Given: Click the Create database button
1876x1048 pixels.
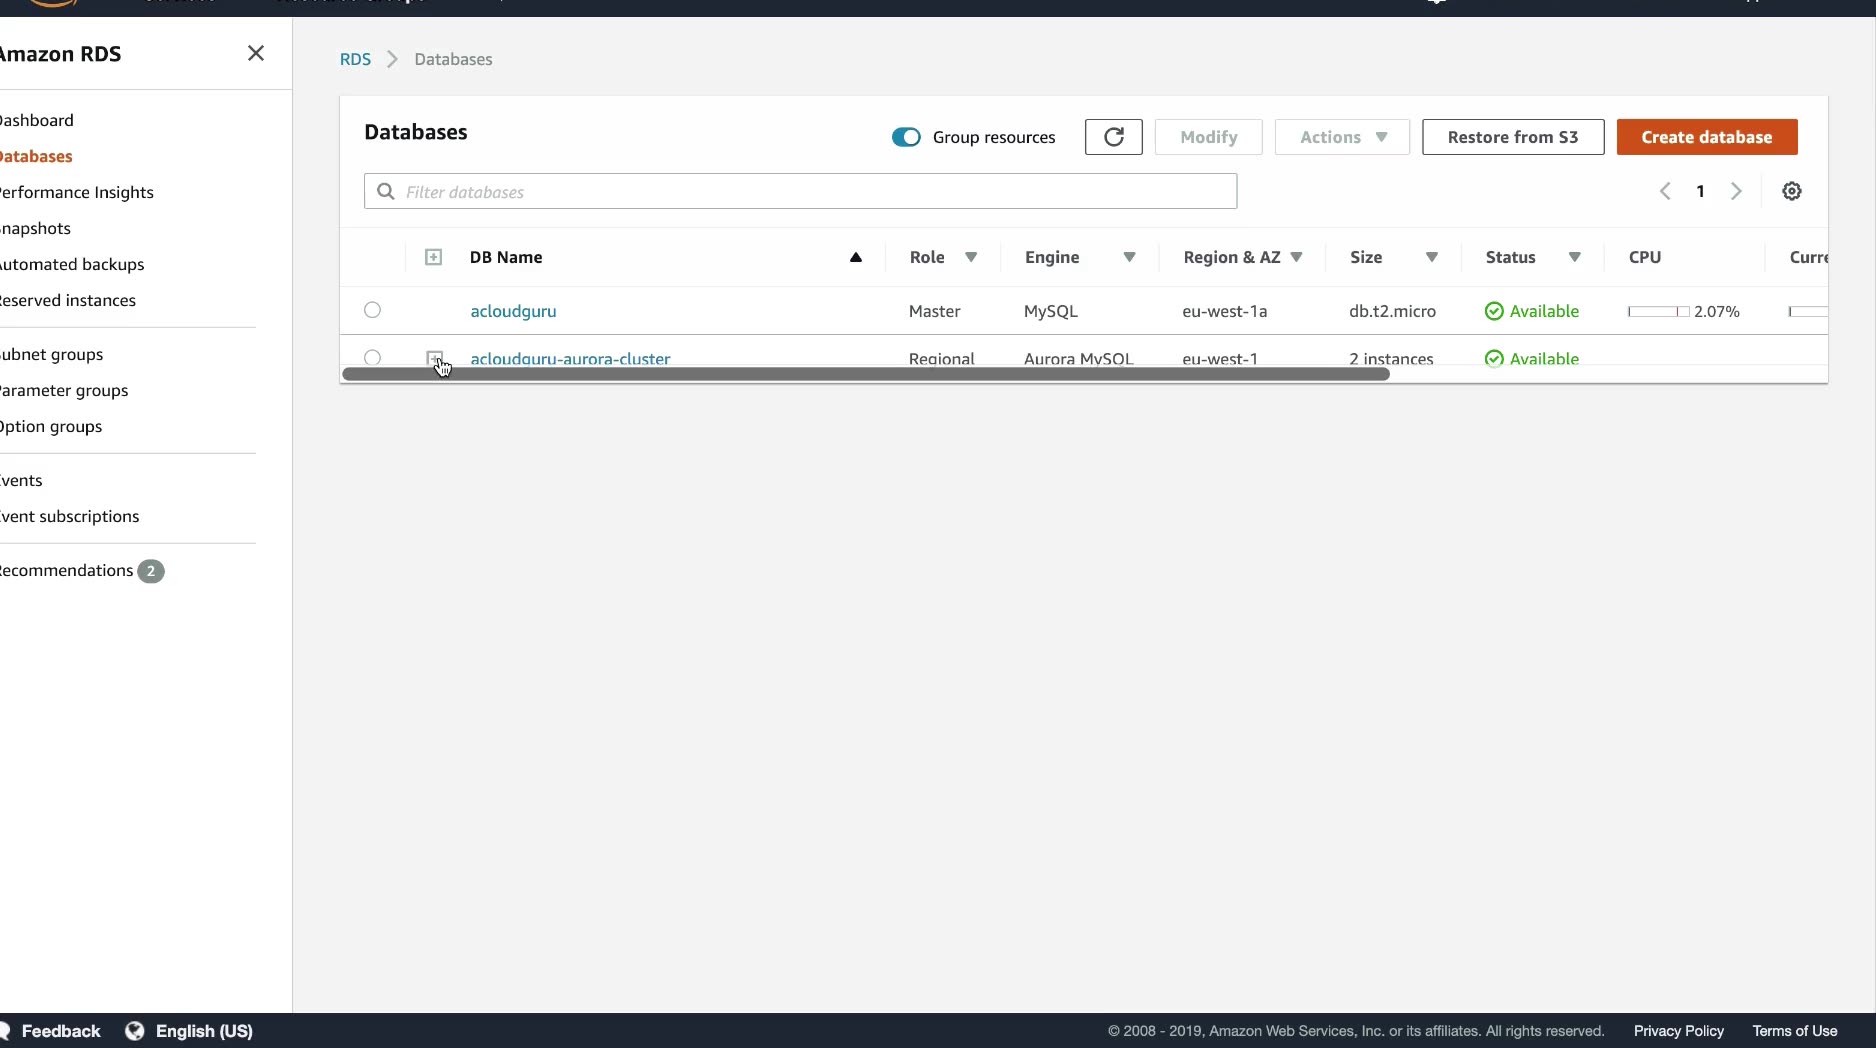Looking at the screenshot, I should tap(1706, 137).
